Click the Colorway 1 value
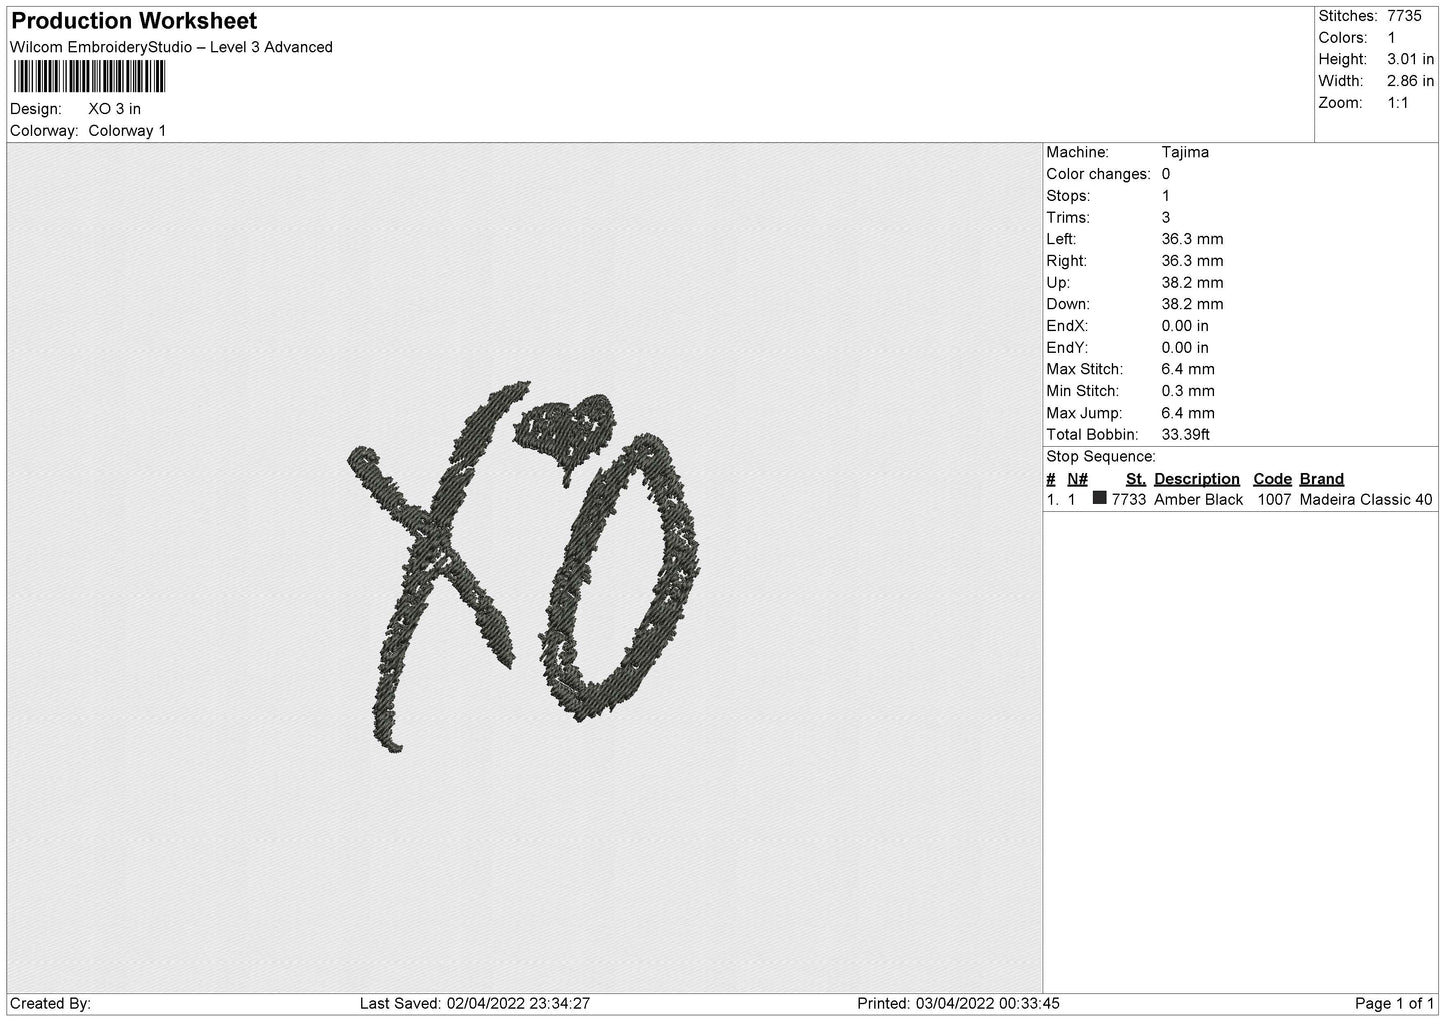This screenshot has height=1021, width=1445. click(x=127, y=131)
